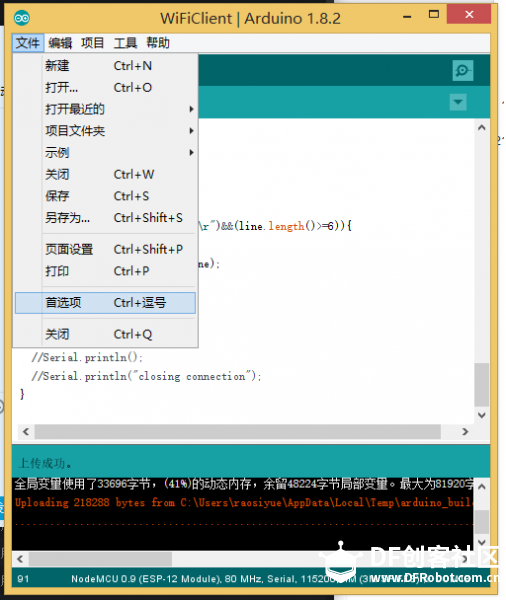Expand the 项目文件夹 submenu
Viewport: 506px width, 600px height.
tap(105, 131)
